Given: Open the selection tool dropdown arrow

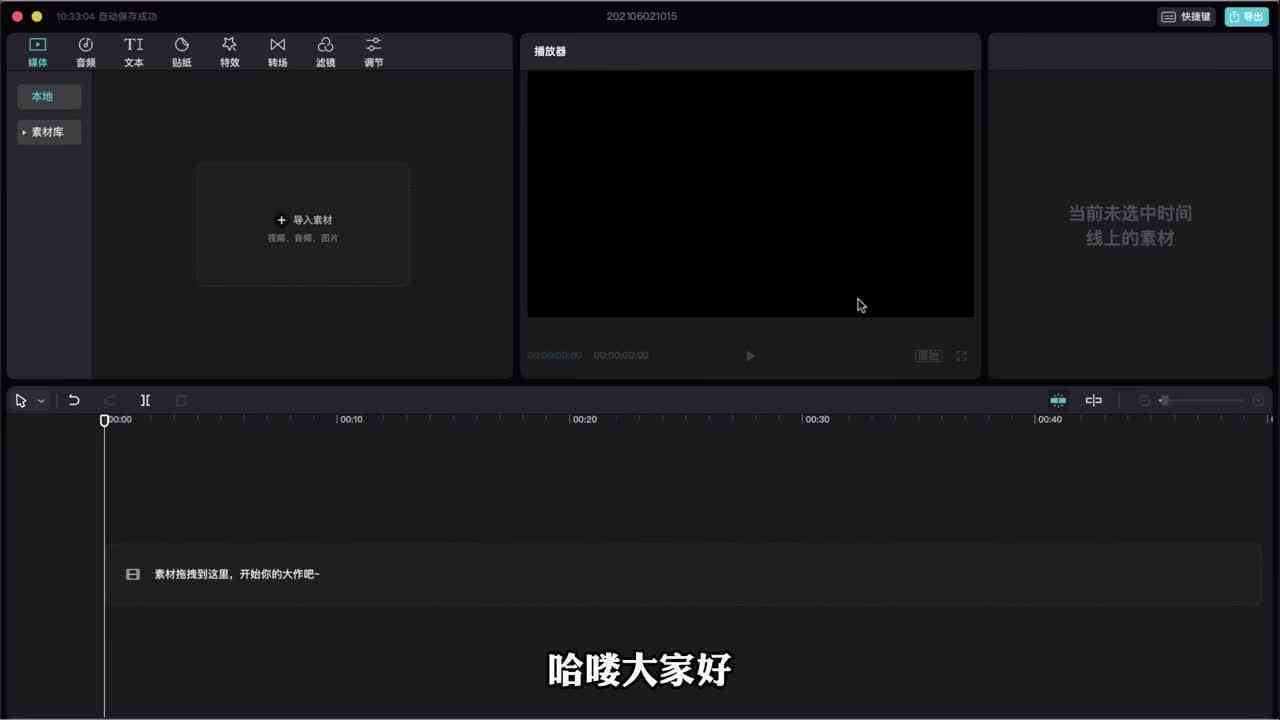Looking at the screenshot, I should 41,401.
